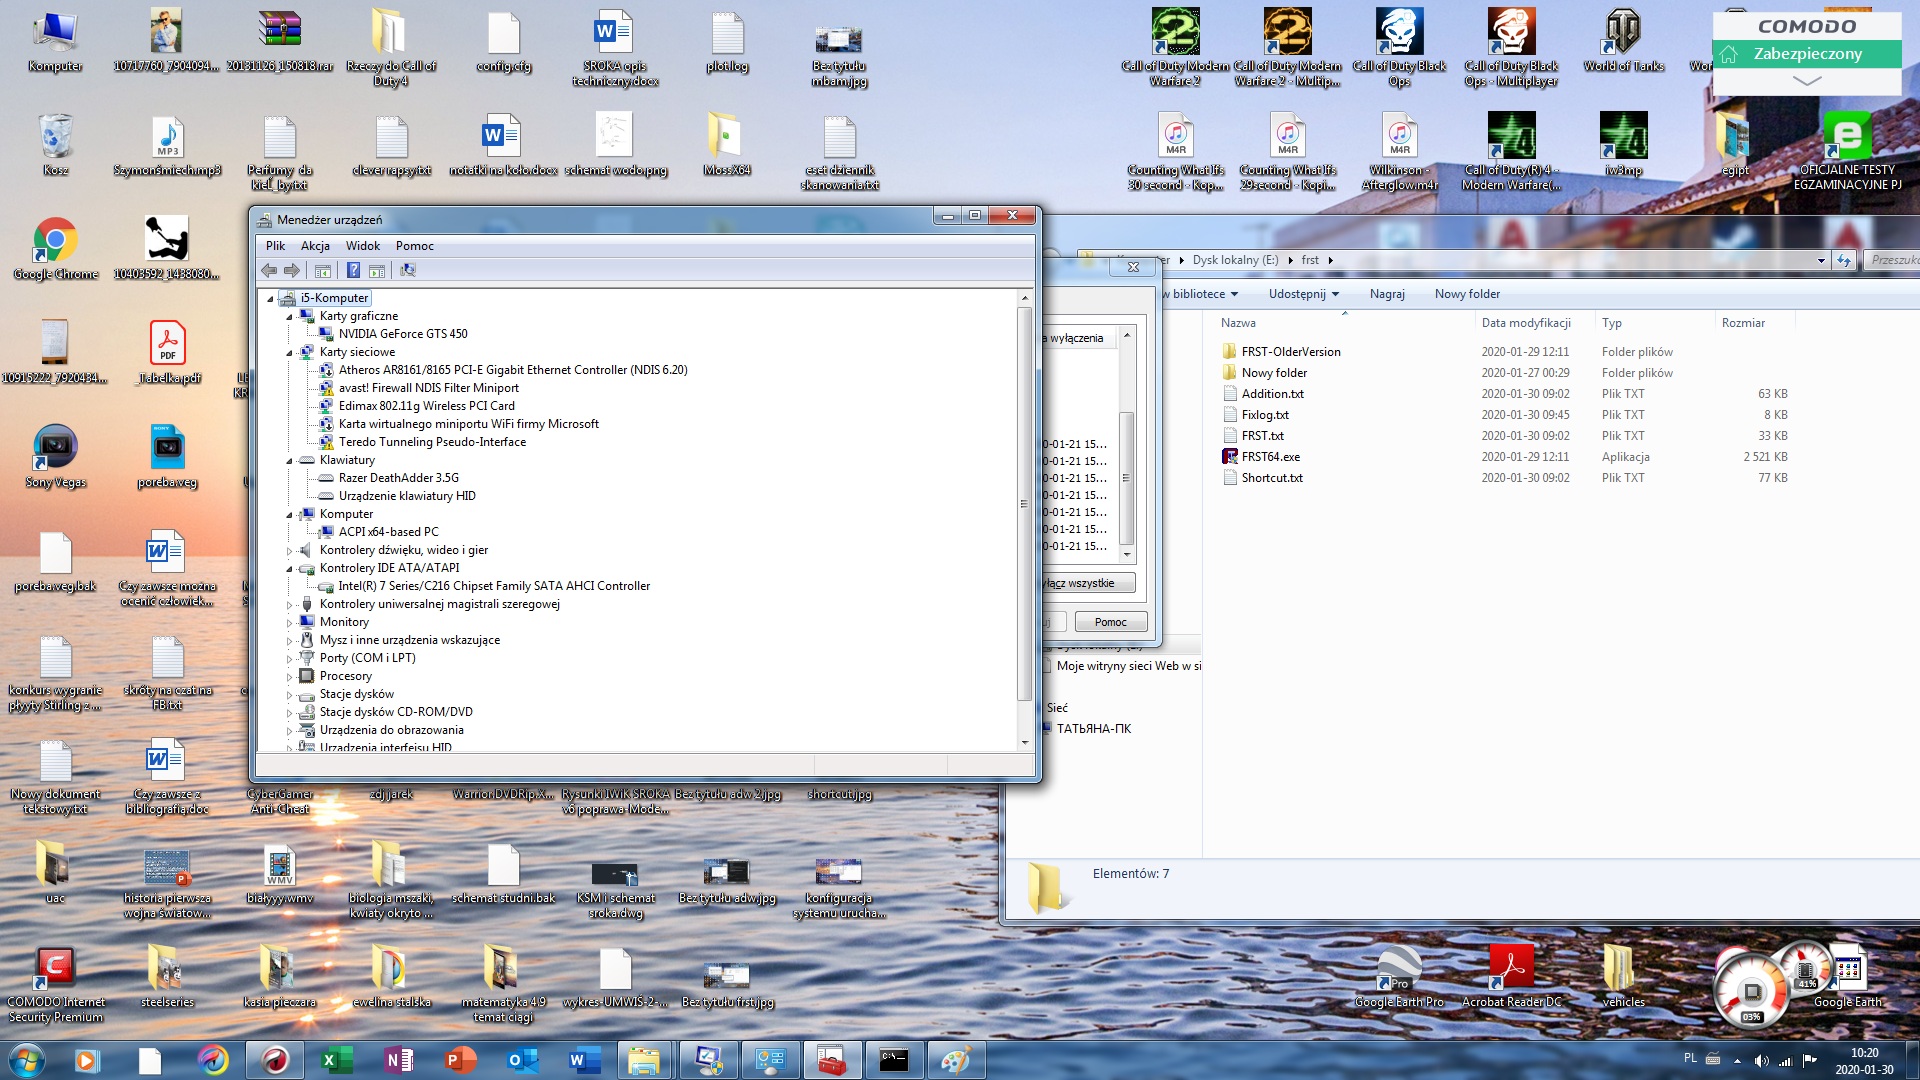
Task: Open OneNote from the taskbar
Action: (x=398, y=1060)
